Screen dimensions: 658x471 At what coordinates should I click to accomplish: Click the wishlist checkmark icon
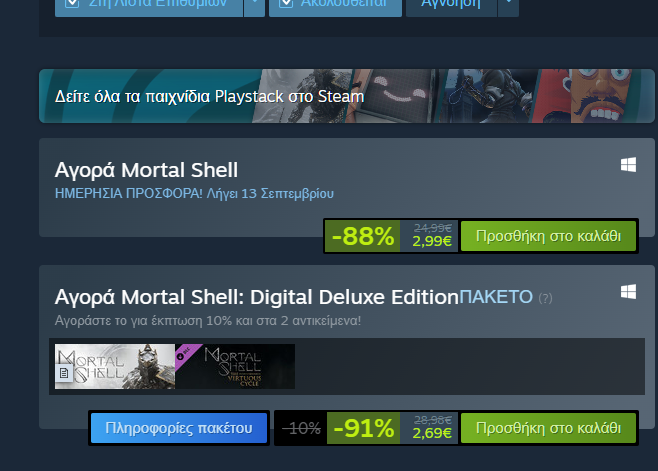(x=72, y=3)
